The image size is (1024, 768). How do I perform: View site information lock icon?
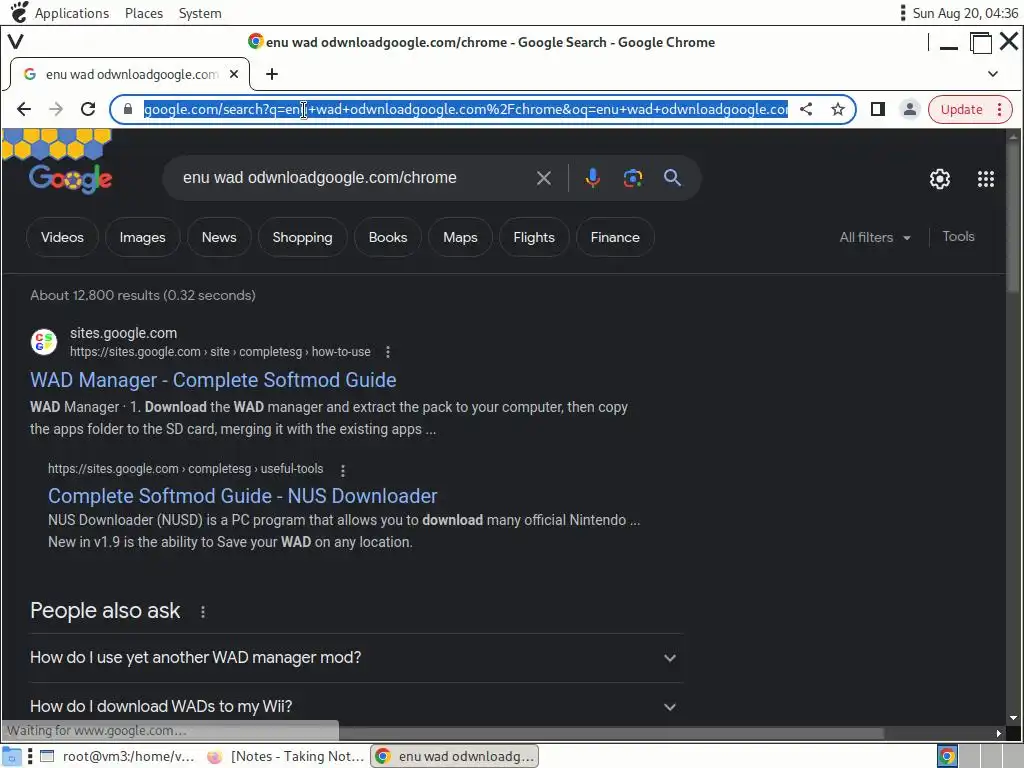(128, 109)
